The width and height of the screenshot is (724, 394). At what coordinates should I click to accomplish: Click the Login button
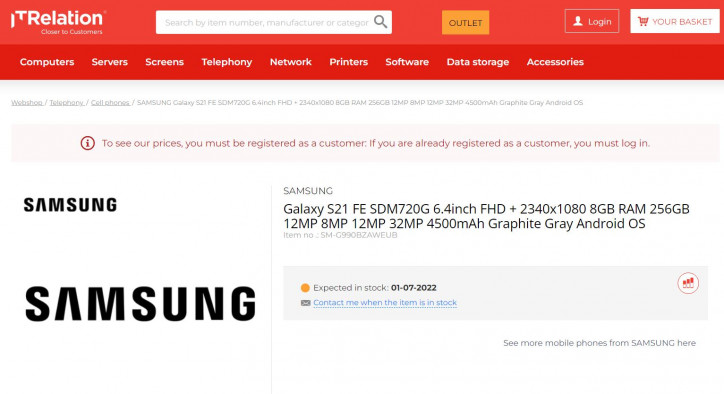click(x=591, y=21)
